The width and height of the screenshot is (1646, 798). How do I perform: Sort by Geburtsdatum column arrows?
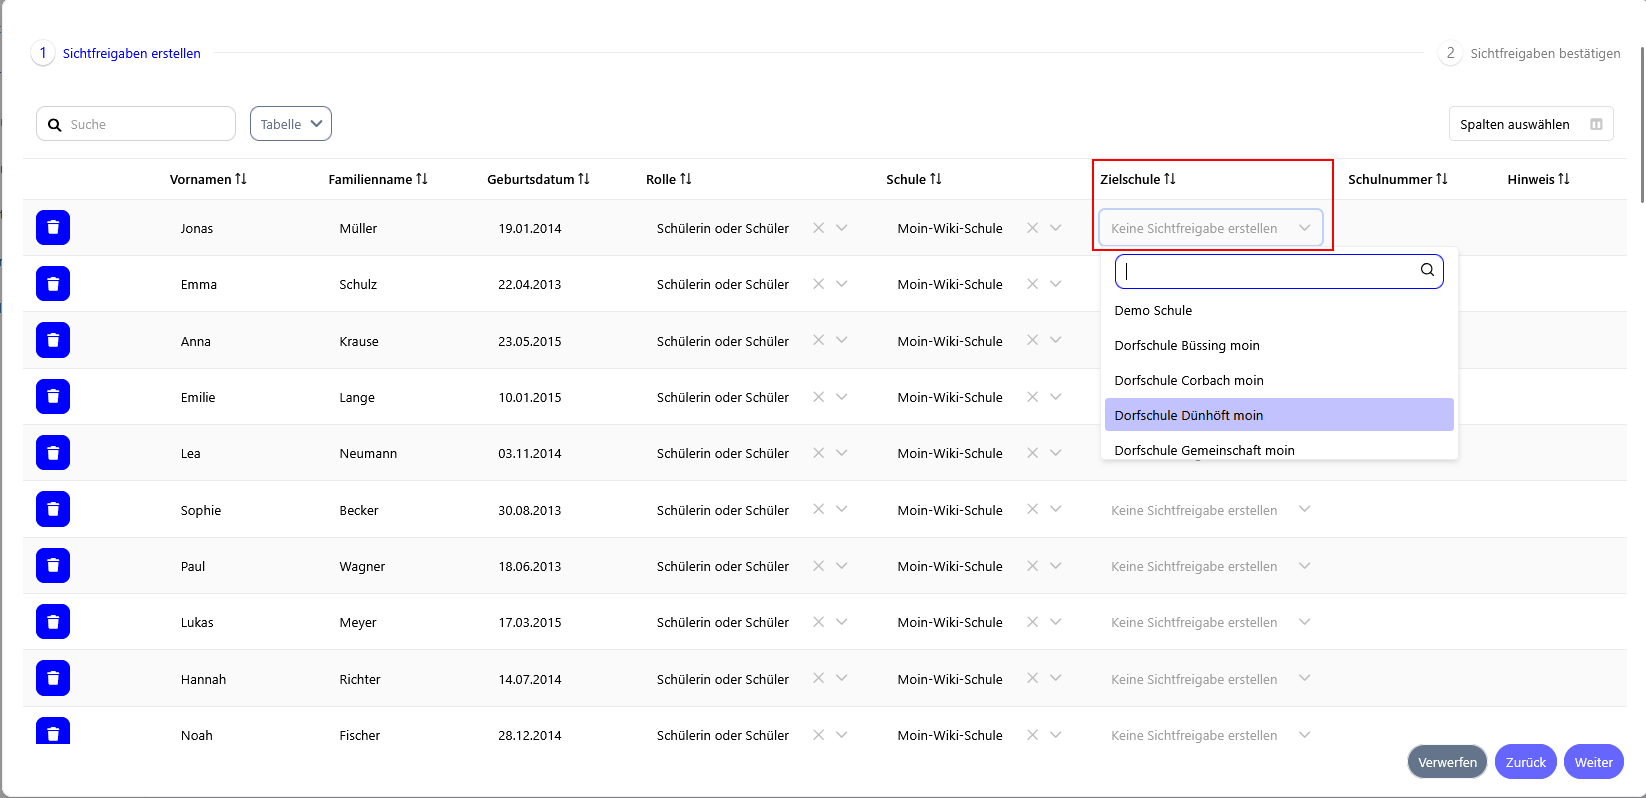pos(584,179)
